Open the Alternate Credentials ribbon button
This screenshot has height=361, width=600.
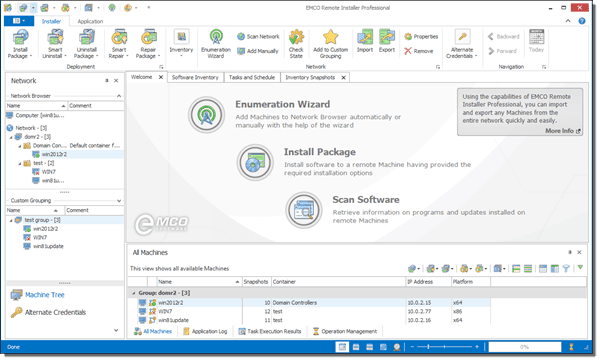(x=462, y=44)
